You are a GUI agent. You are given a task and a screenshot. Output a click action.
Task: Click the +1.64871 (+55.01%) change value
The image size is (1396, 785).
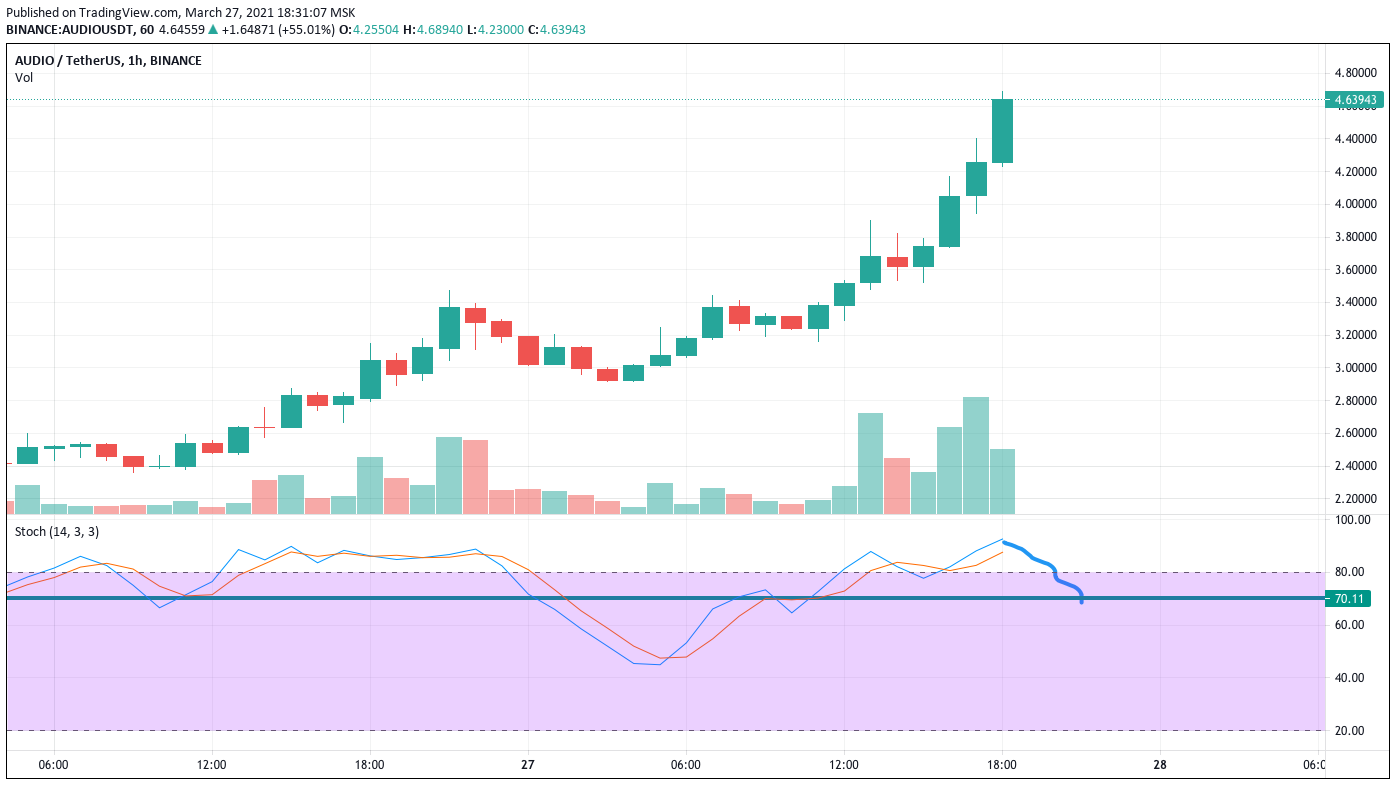[278, 30]
